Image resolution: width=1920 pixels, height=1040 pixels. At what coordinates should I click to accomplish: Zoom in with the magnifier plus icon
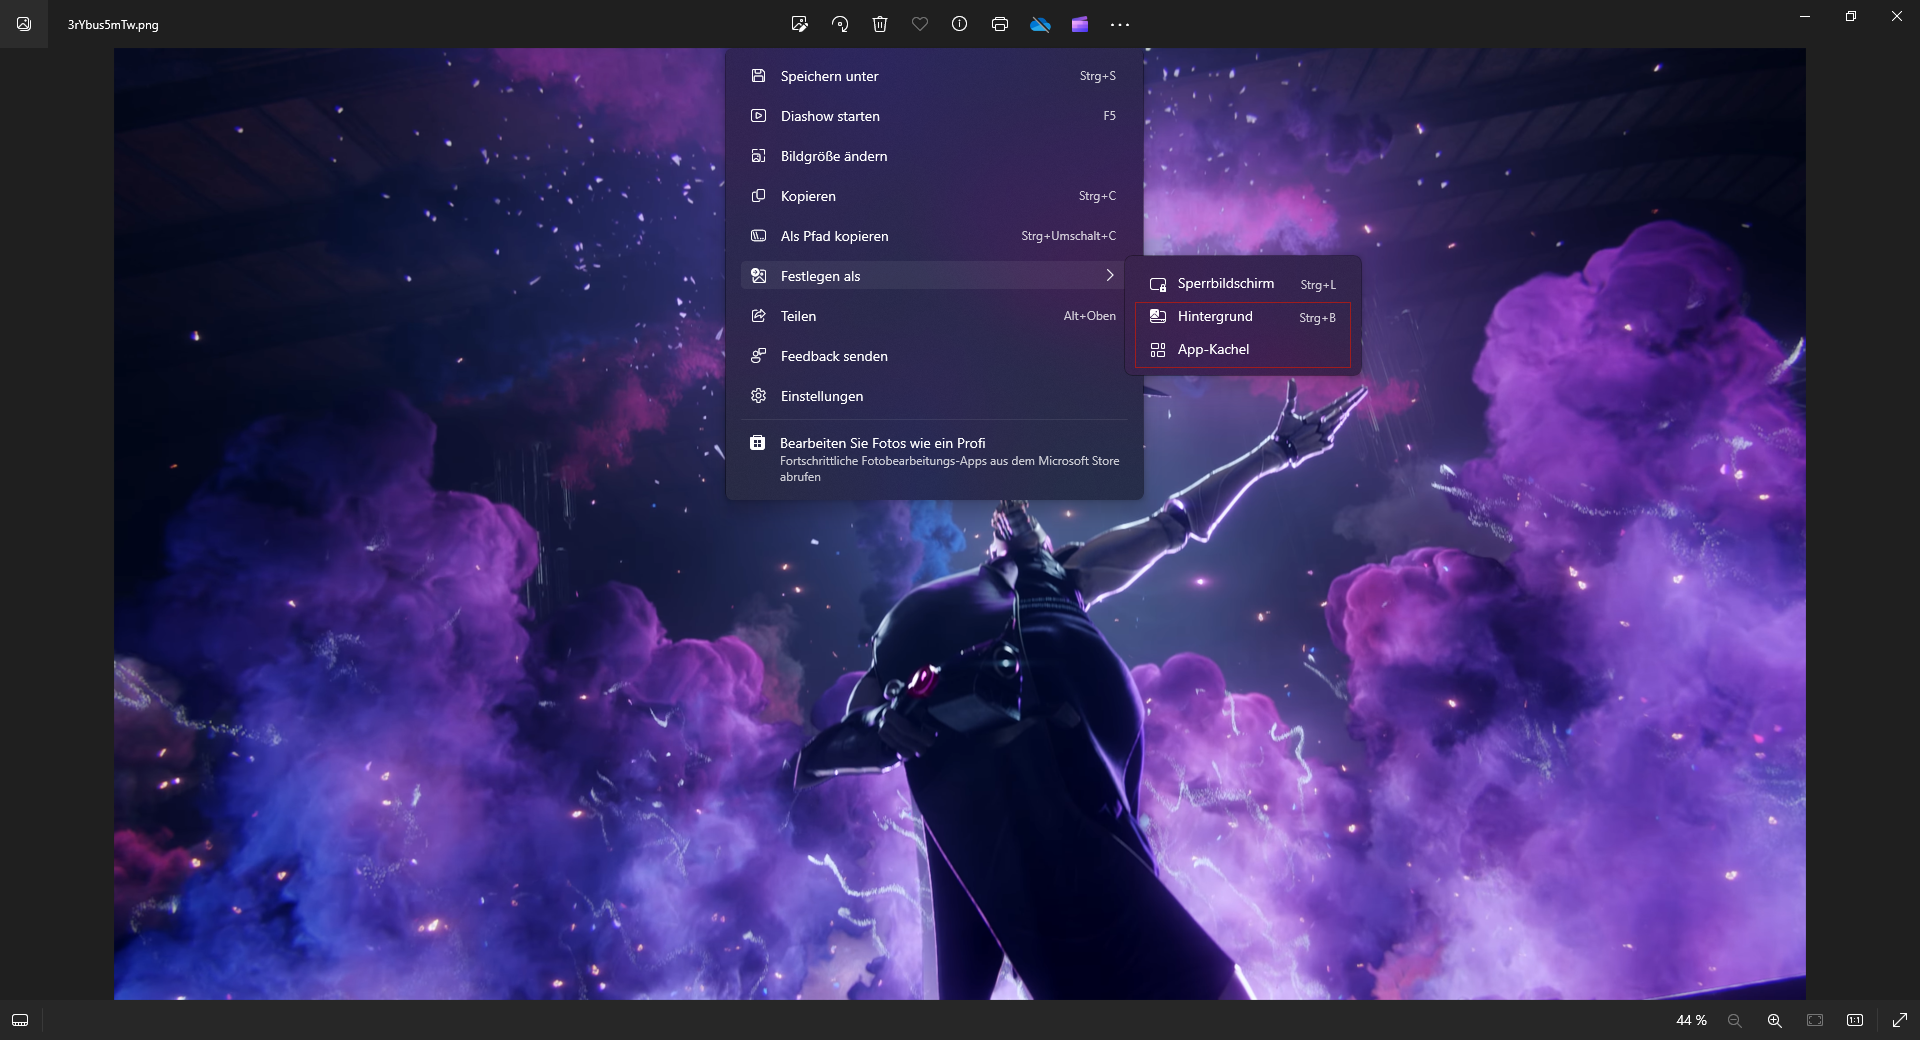click(x=1775, y=1020)
